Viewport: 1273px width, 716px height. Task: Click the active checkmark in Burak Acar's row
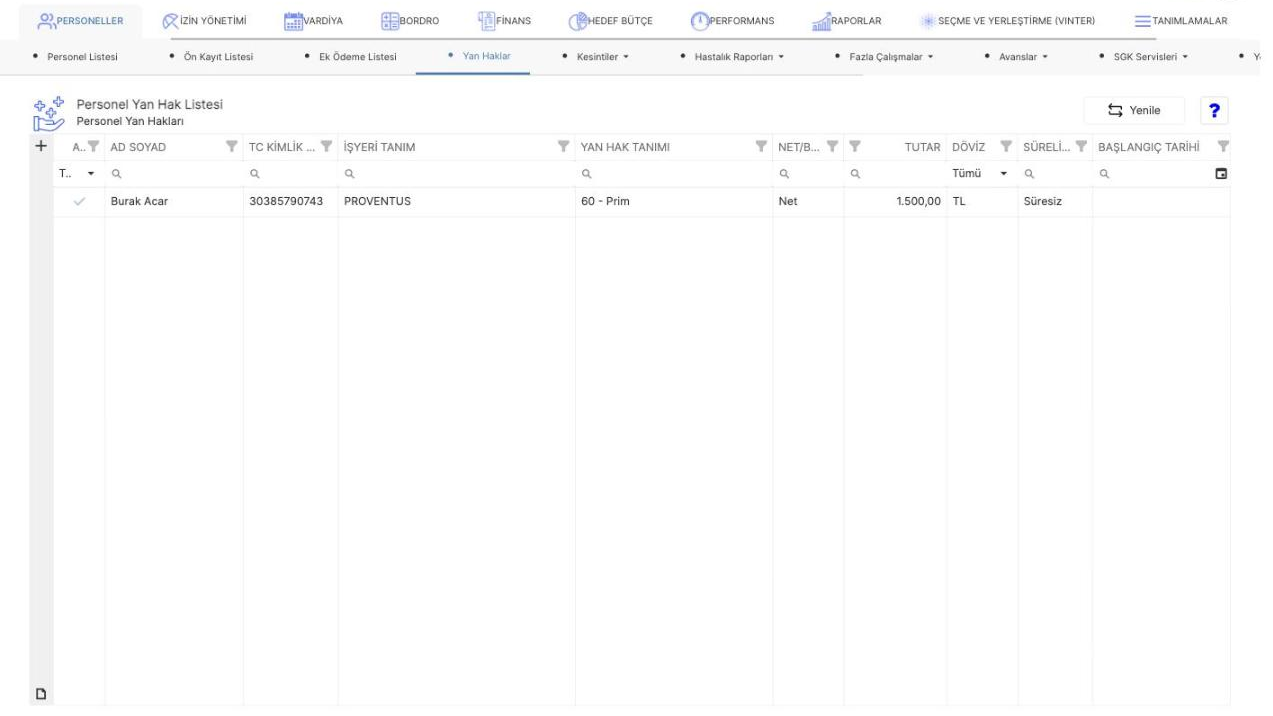click(79, 201)
